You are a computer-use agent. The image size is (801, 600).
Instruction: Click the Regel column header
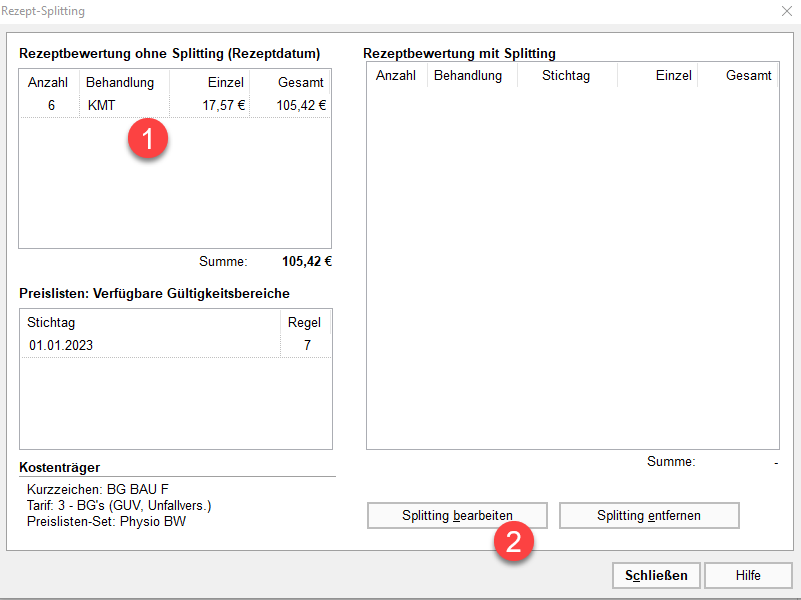click(304, 323)
